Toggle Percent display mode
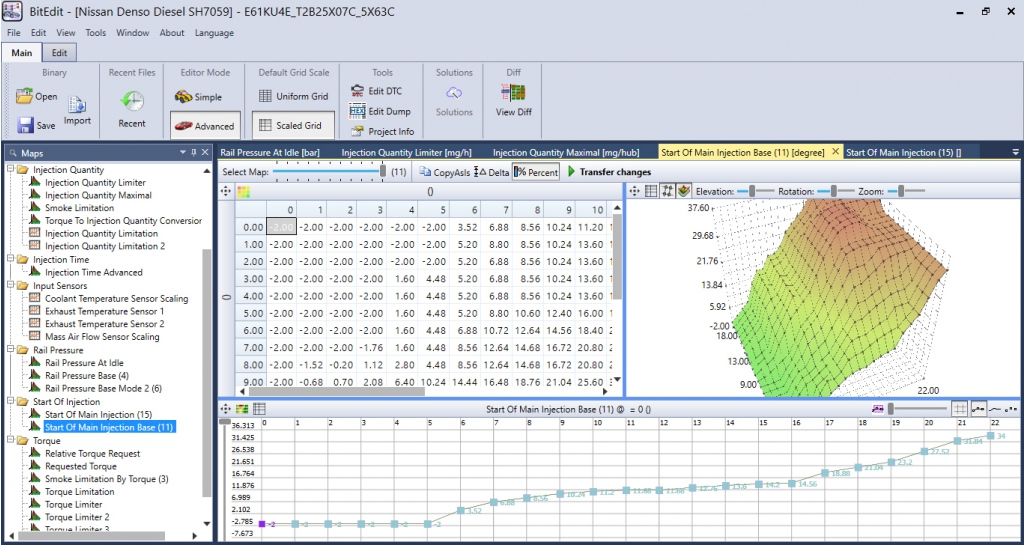This screenshot has height=545, width=1024. pos(536,172)
